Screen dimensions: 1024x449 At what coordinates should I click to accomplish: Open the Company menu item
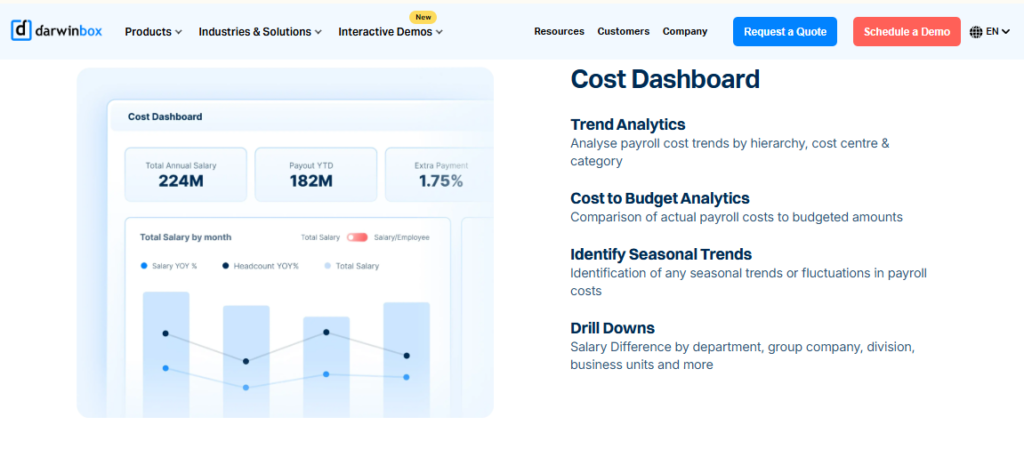[685, 31]
